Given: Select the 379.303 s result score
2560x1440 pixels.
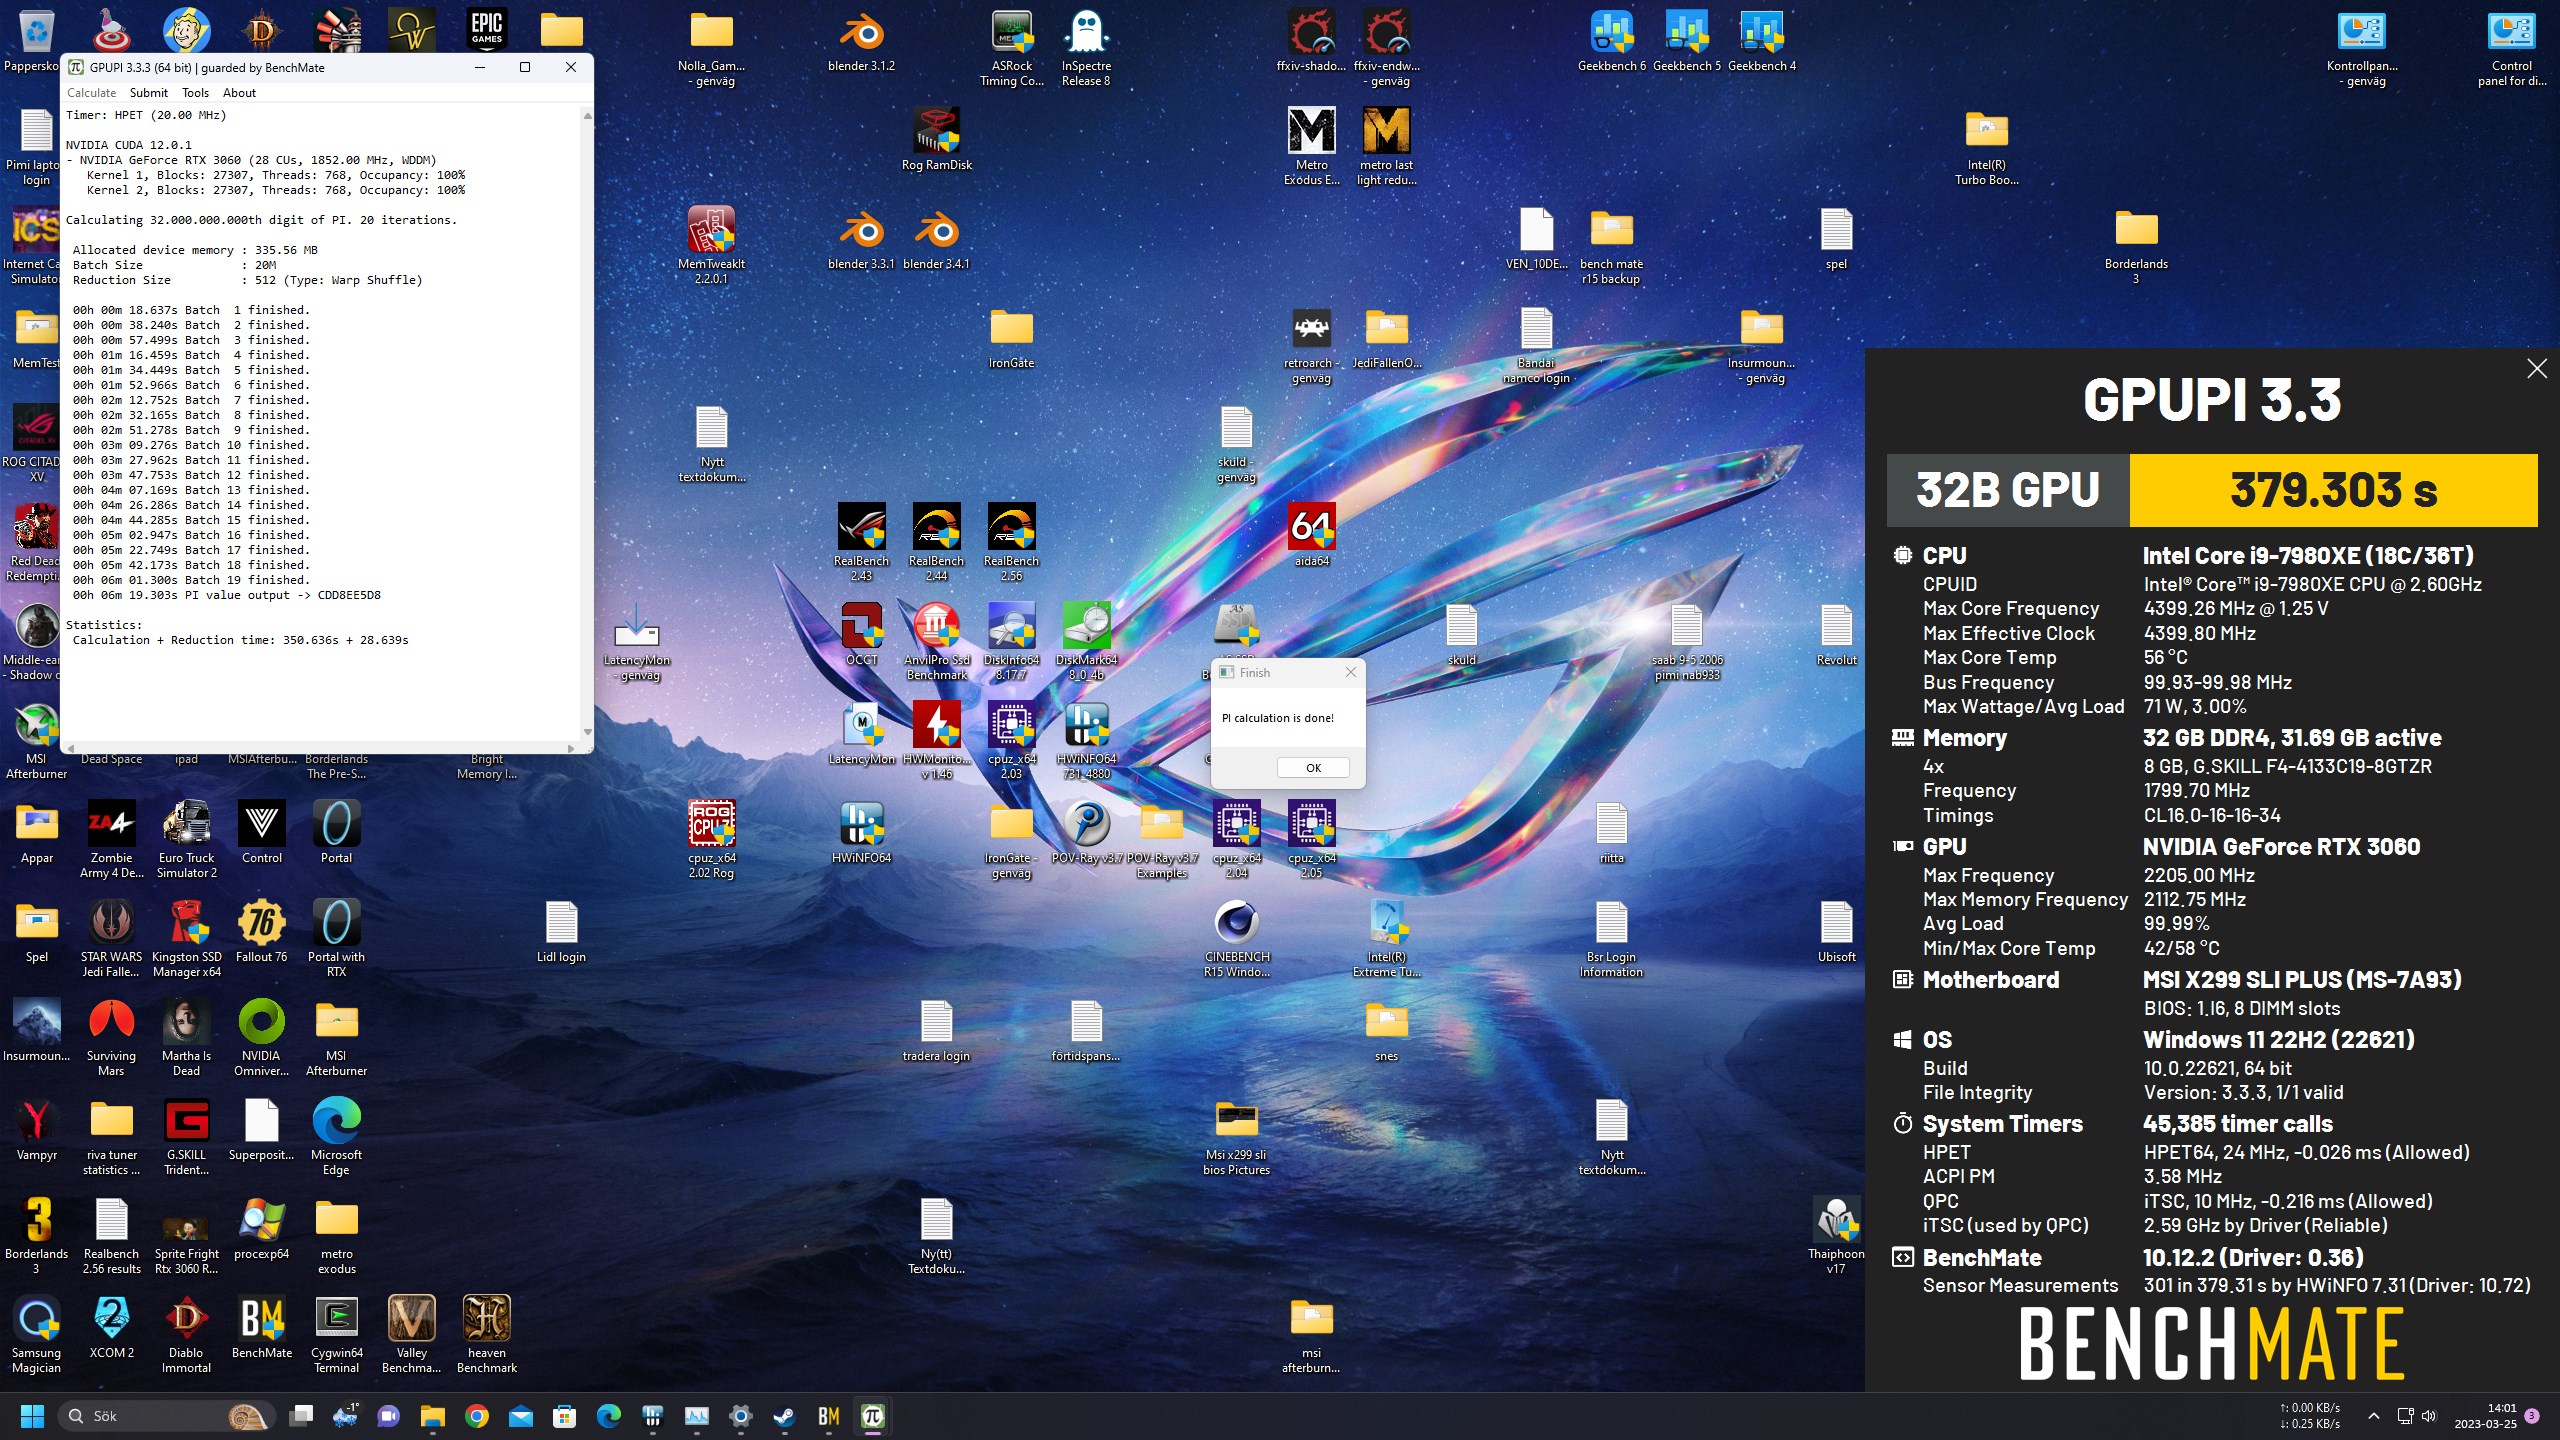Looking at the screenshot, I should [x=2333, y=490].
